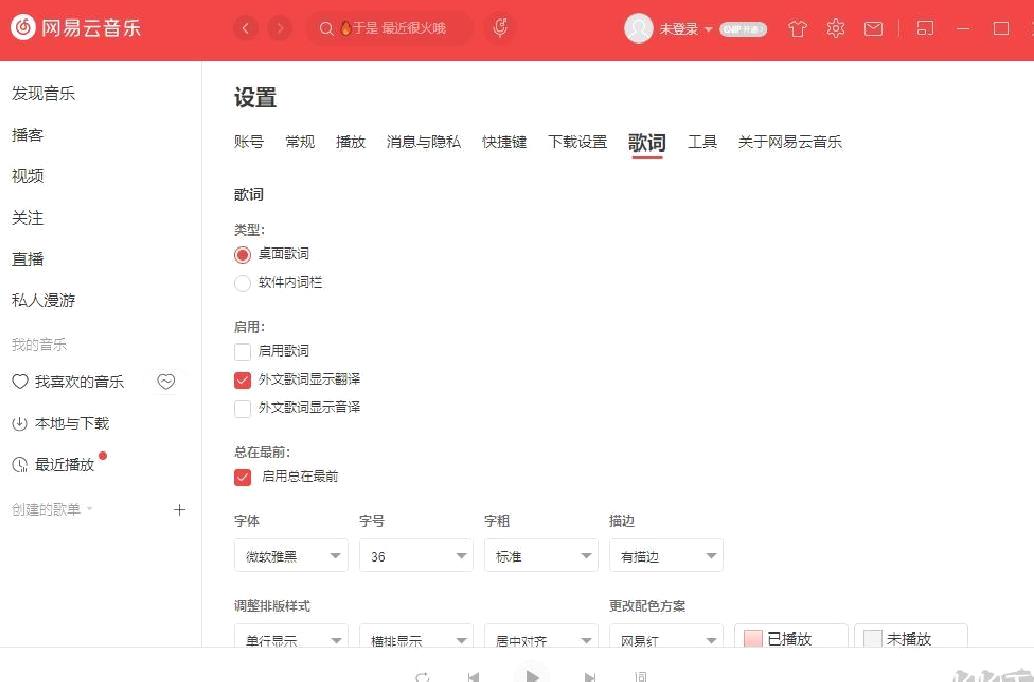
Task: Open settings via gear icon
Action: tap(835, 28)
